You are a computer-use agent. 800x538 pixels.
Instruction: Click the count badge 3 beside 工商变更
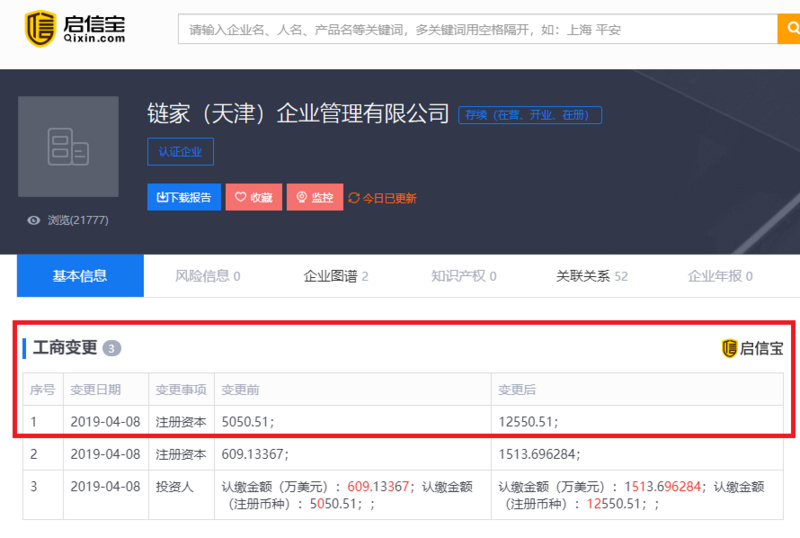tap(112, 349)
